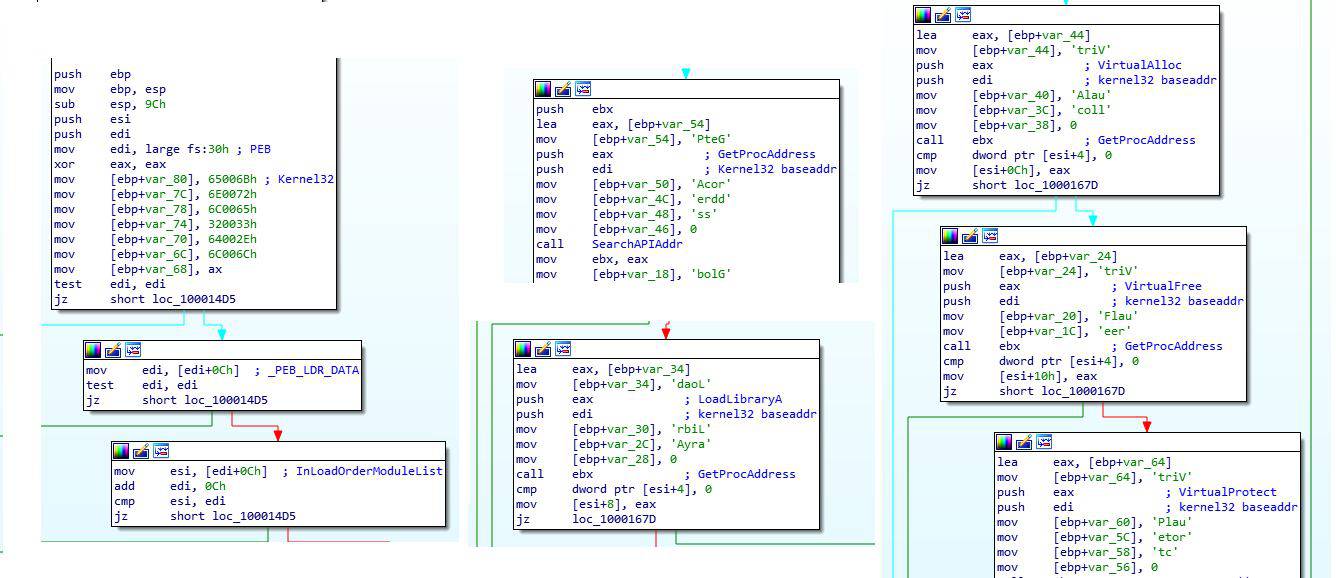Click the group-nodes icon on the VirtualAlloc block
1336x578 pixels.
click(963, 15)
